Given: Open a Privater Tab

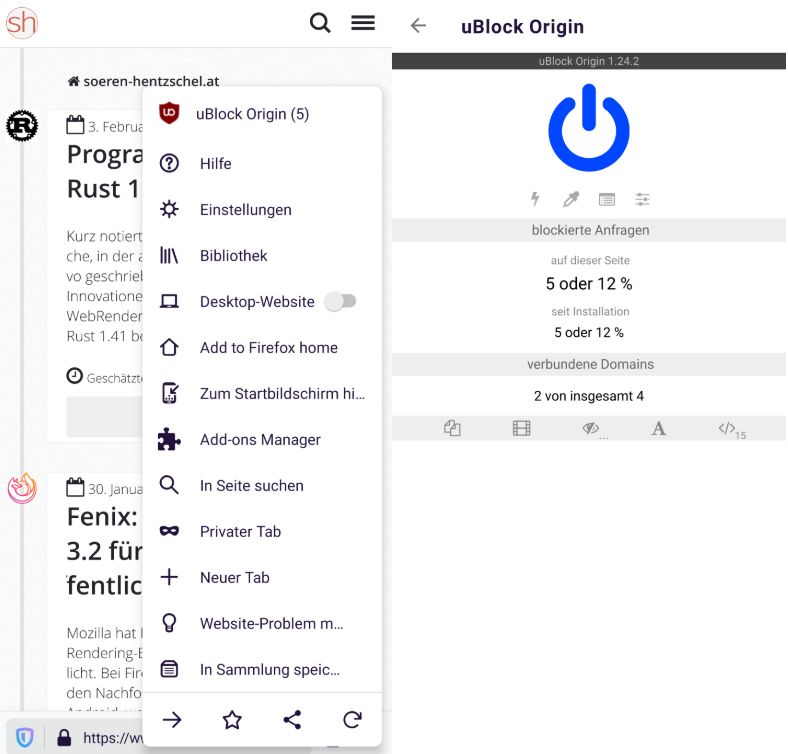Looking at the screenshot, I should 262,531.
